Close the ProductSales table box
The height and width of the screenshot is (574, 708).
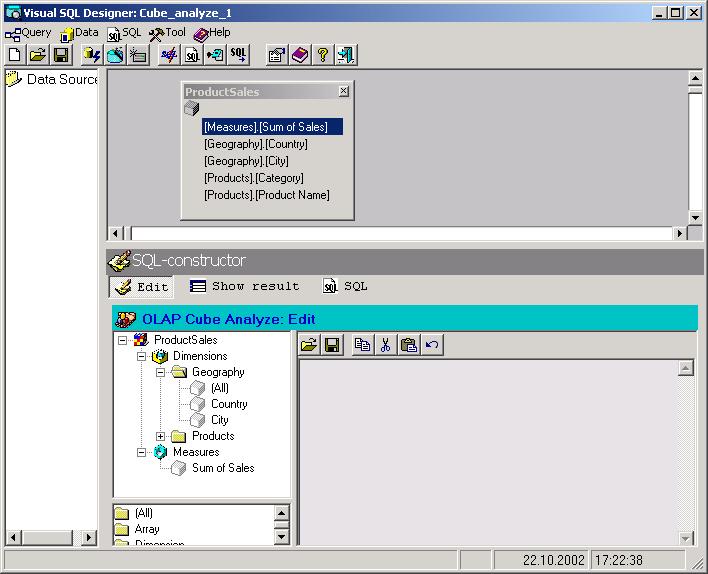(x=344, y=91)
